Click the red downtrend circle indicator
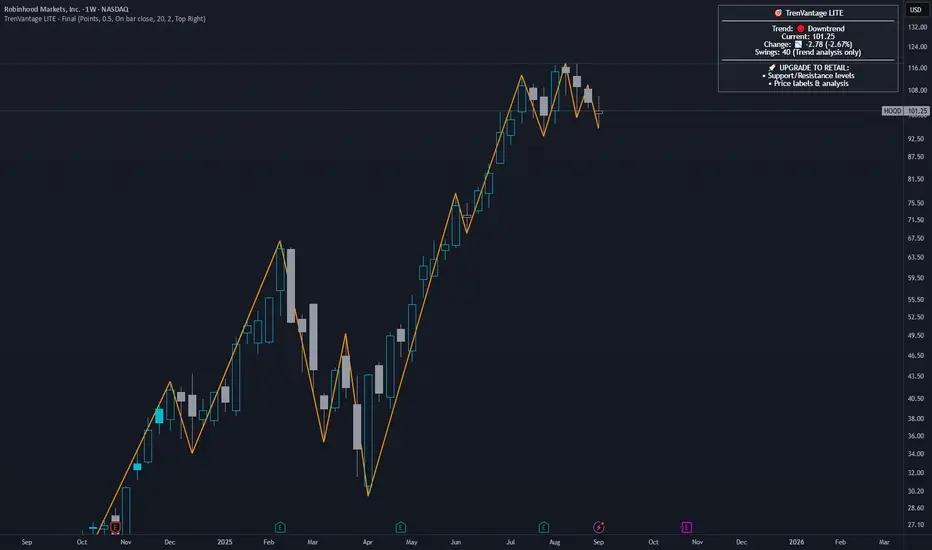 click(x=800, y=29)
